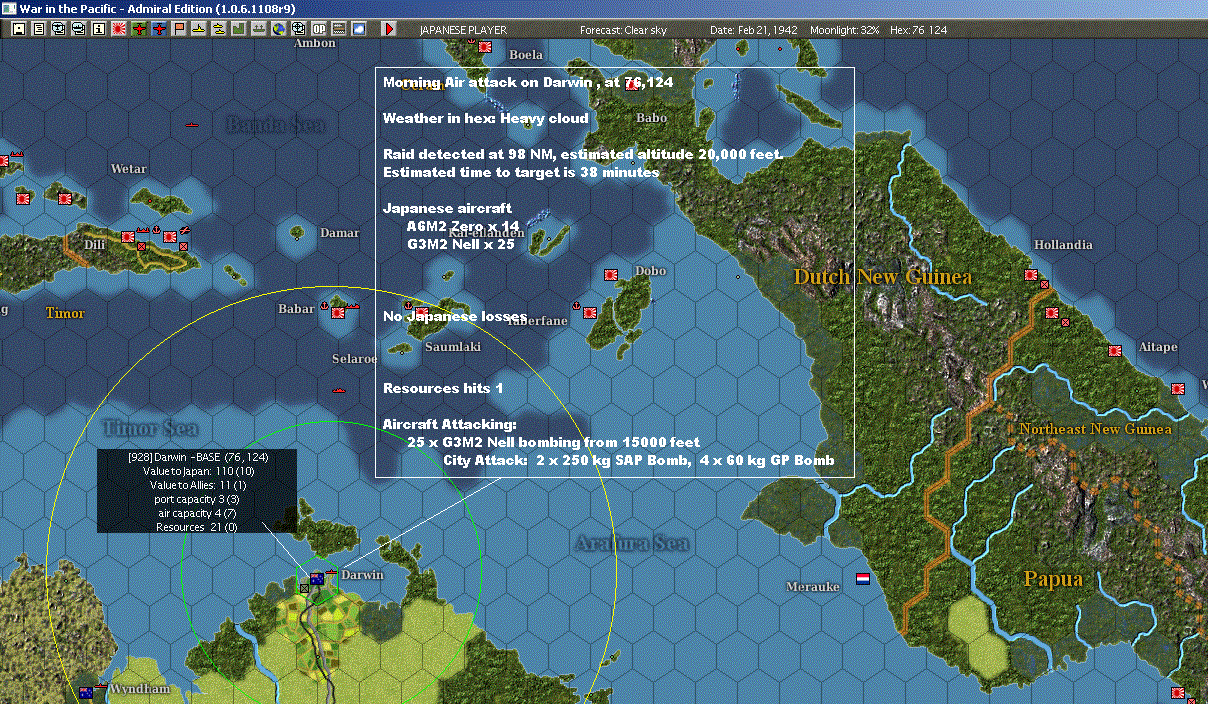Click the Hollandia city label on map
Viewport: 1208px width, 704px height.
[x=1063, y=245]
